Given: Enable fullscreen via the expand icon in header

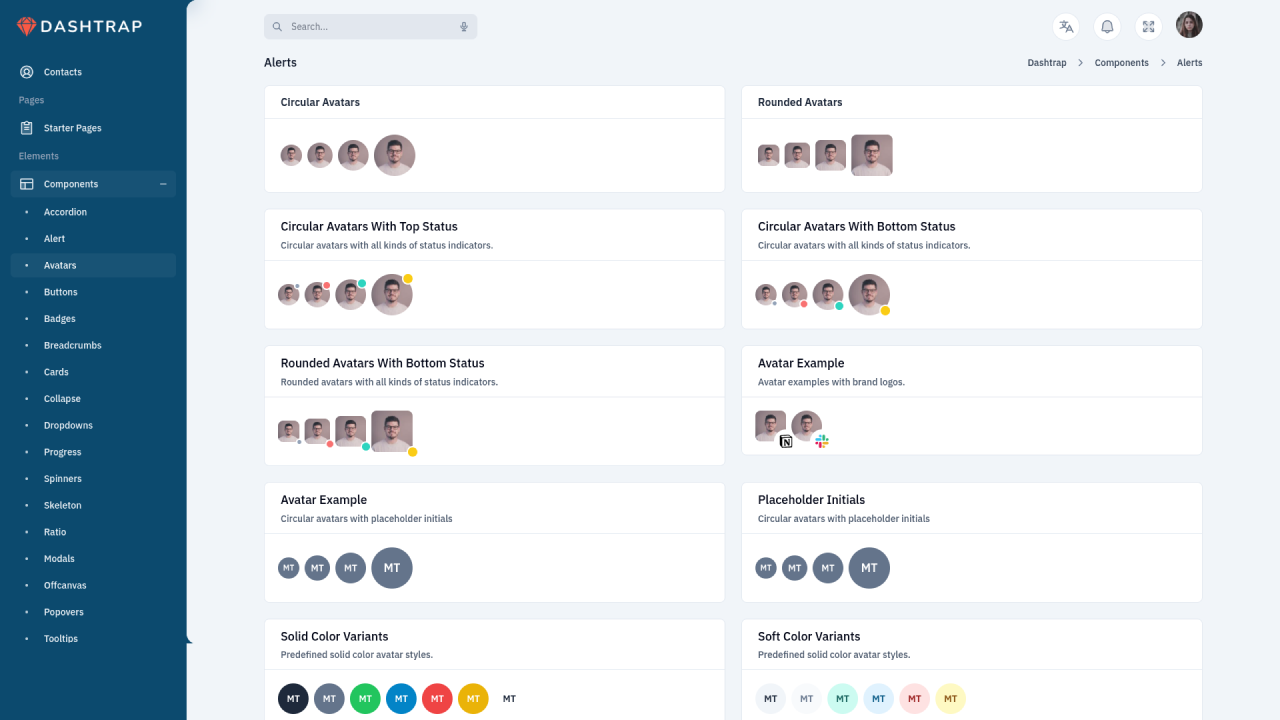Looking at the screenshot, I should (1148, 27).
